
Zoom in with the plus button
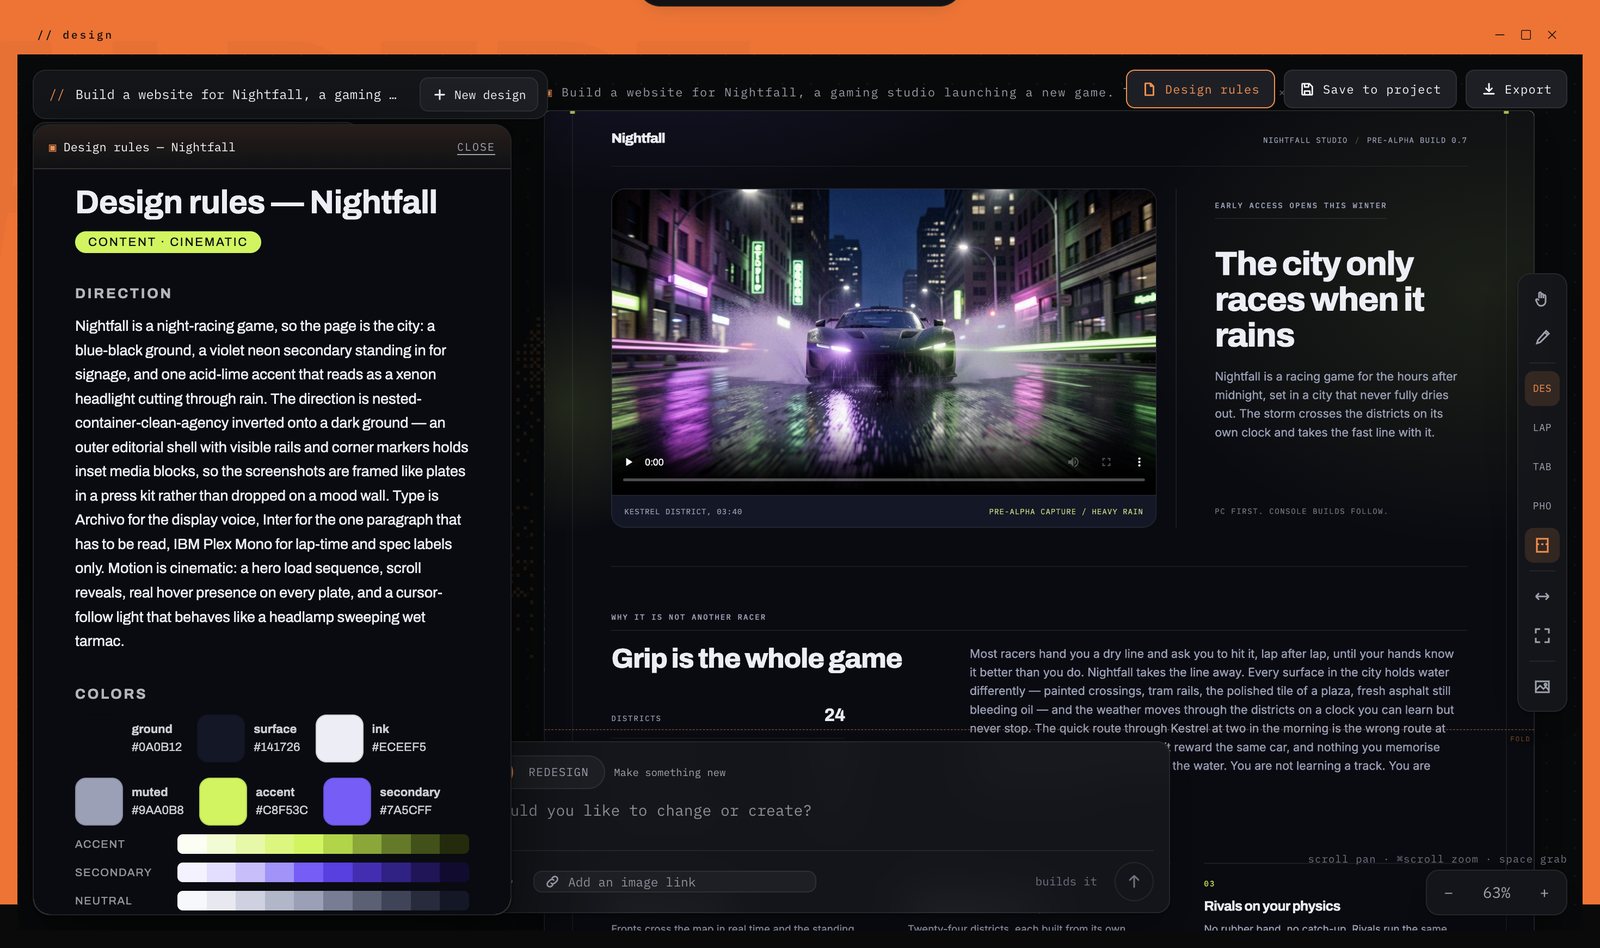tap(1544, 893)
